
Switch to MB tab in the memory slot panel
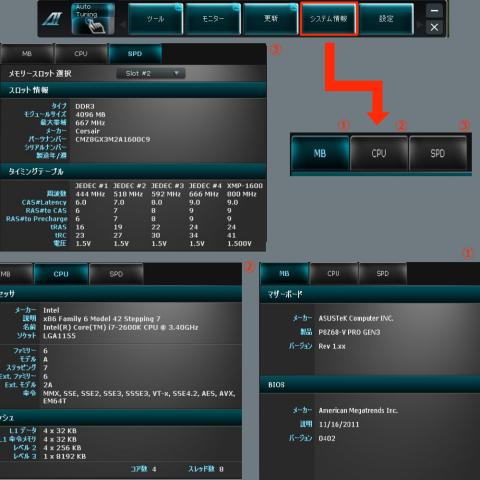(27, 54)
